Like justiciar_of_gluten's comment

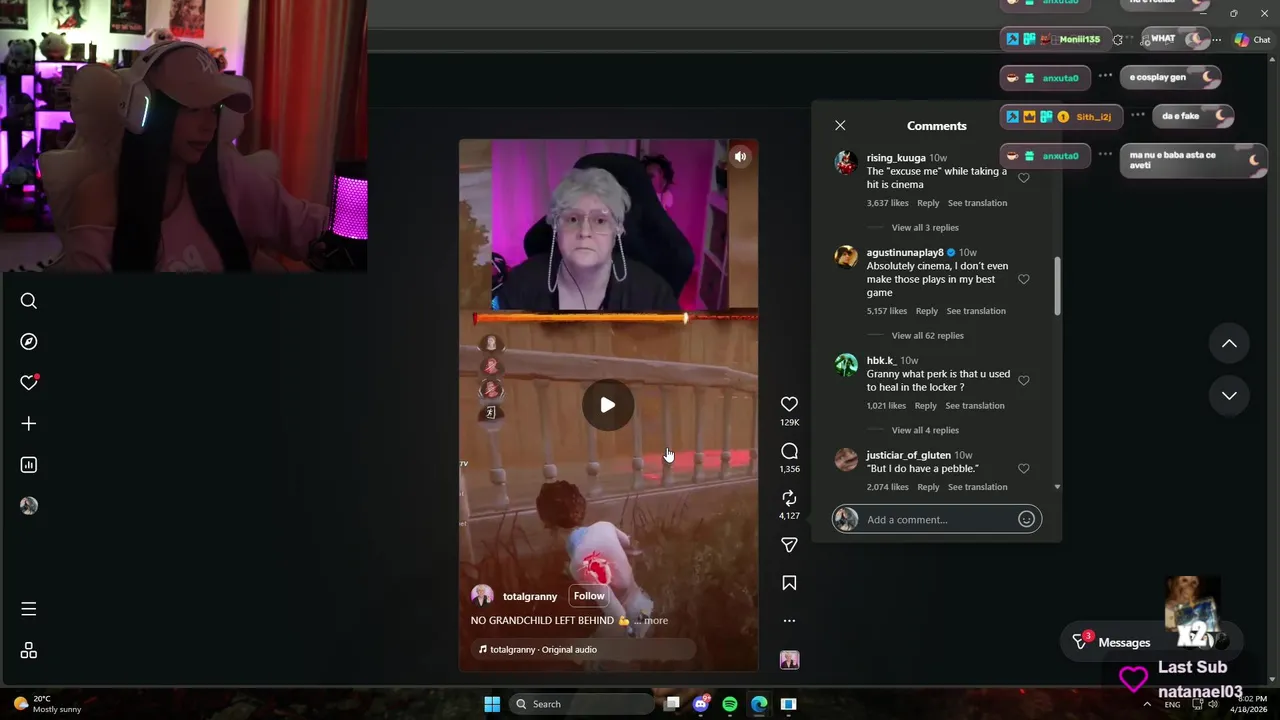click(1023, 469)
